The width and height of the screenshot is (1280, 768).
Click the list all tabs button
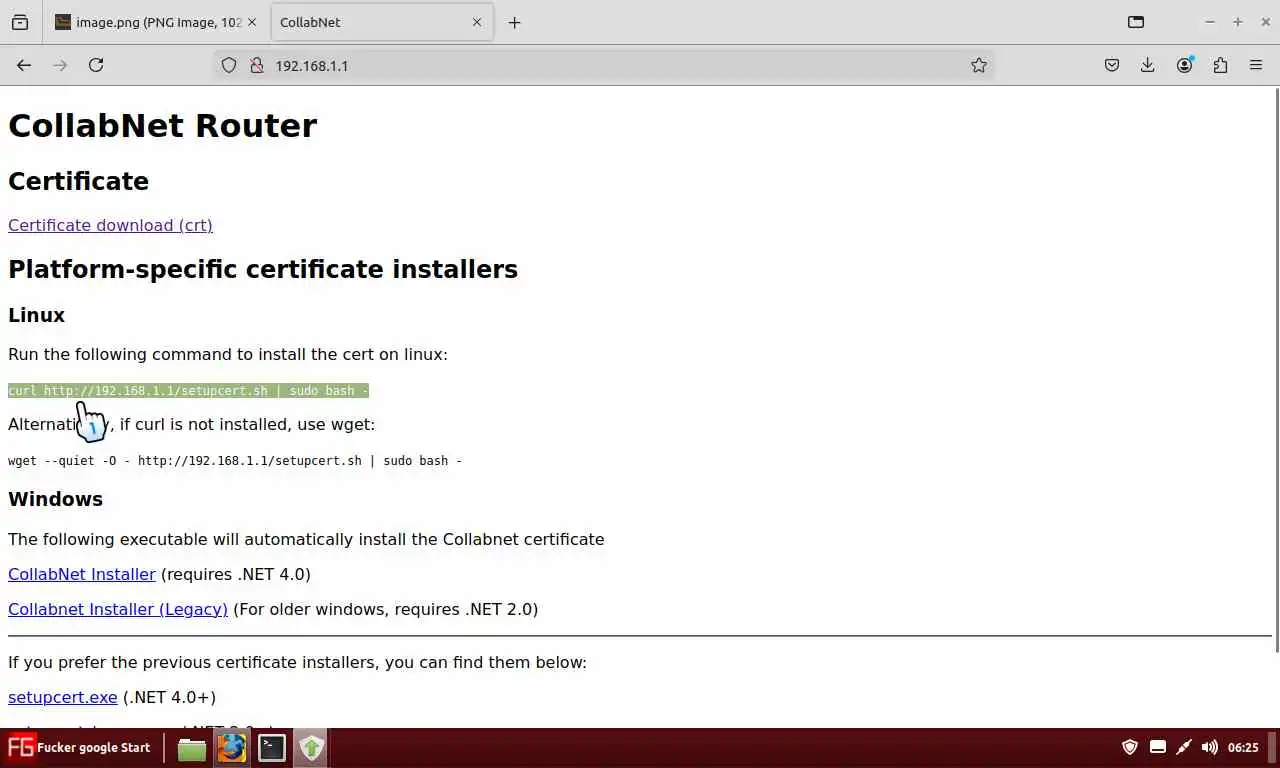tap(1136, 22)
